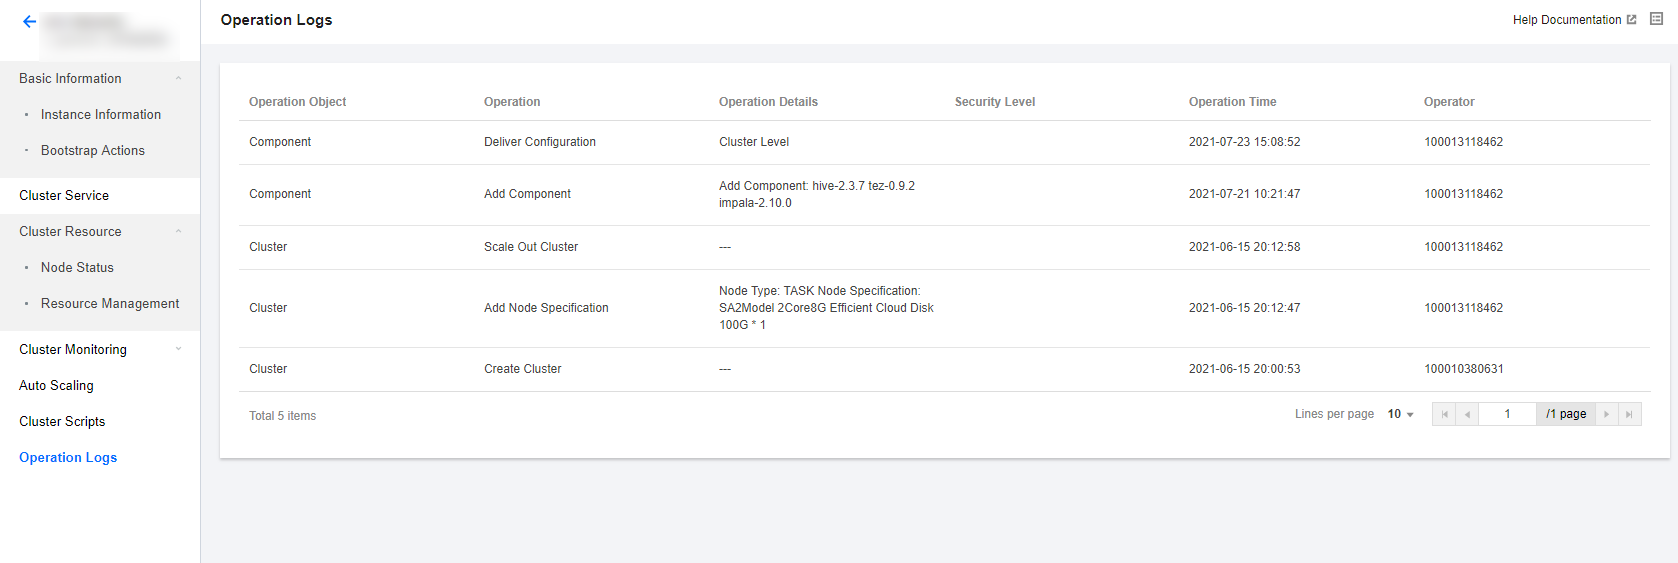1678x563 pixels.
Task: Click the back arrow icon
Action: point(29,21)
